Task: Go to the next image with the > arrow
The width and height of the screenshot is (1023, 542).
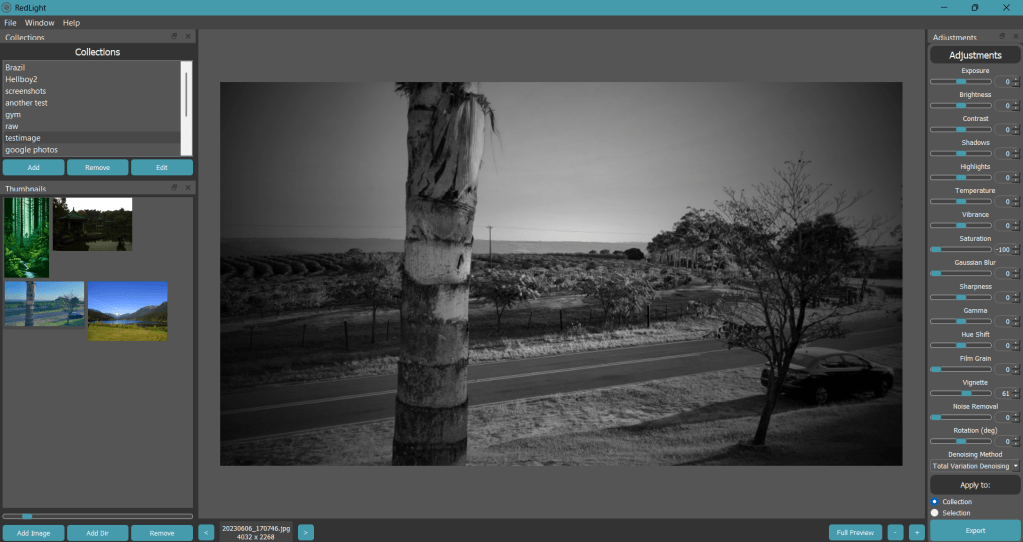Action: coord(306,532)
